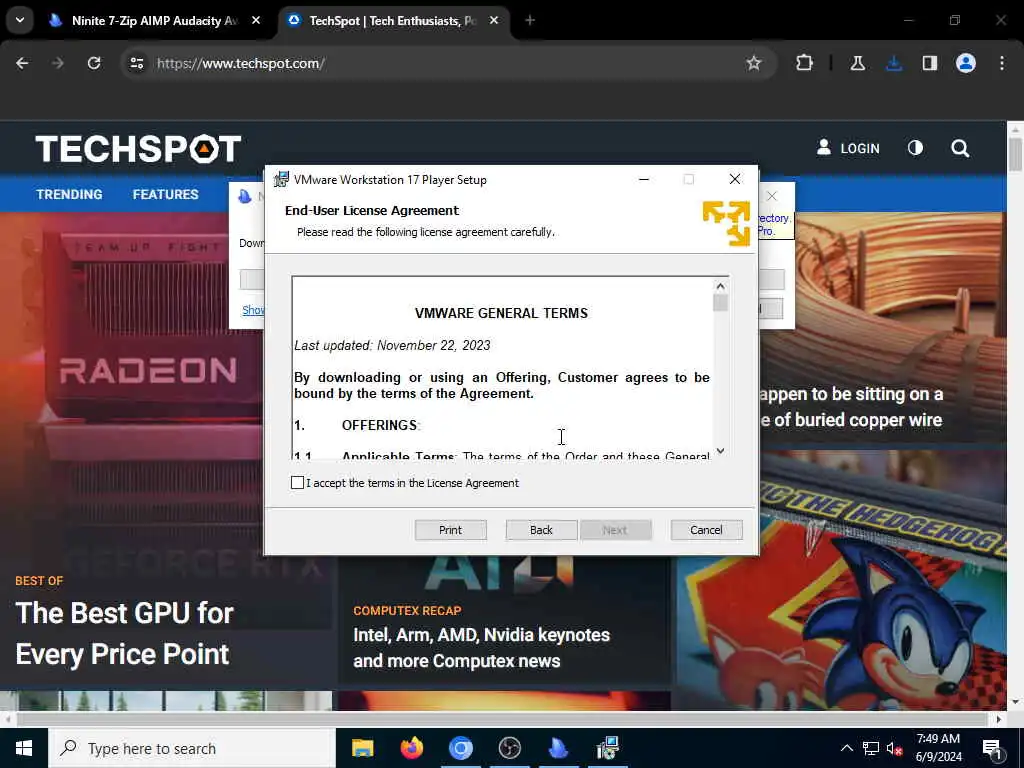
Task: Click the BEST OF category label
Action: point(39,581)
